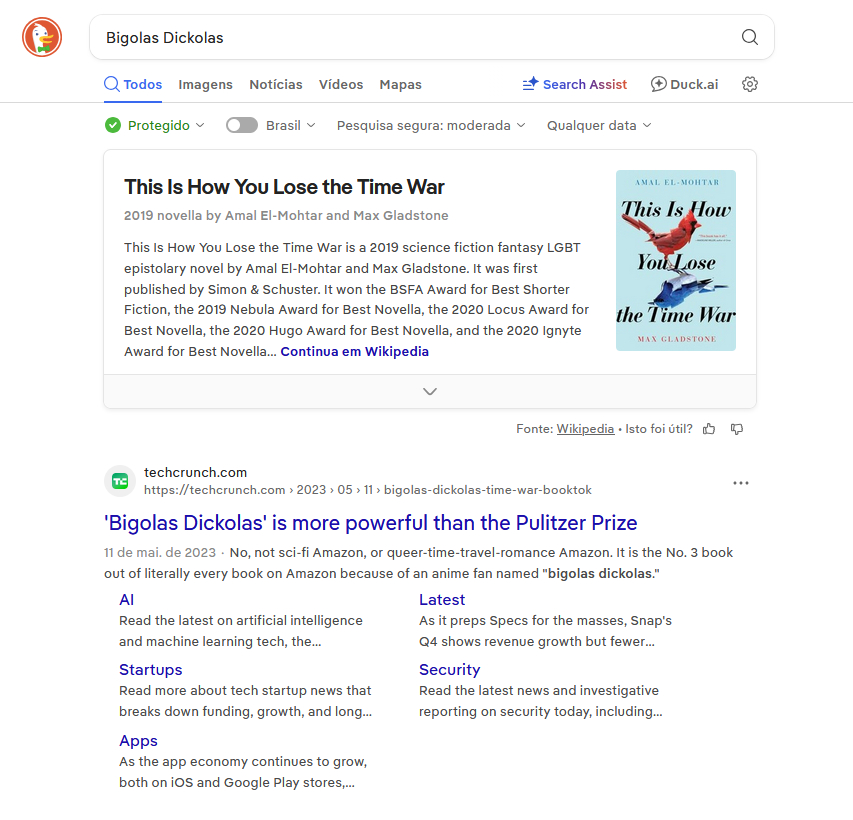Open the Protegido protection dropdown
The width and height of the screenshot is (853, 820).
[x=155, y=125]
